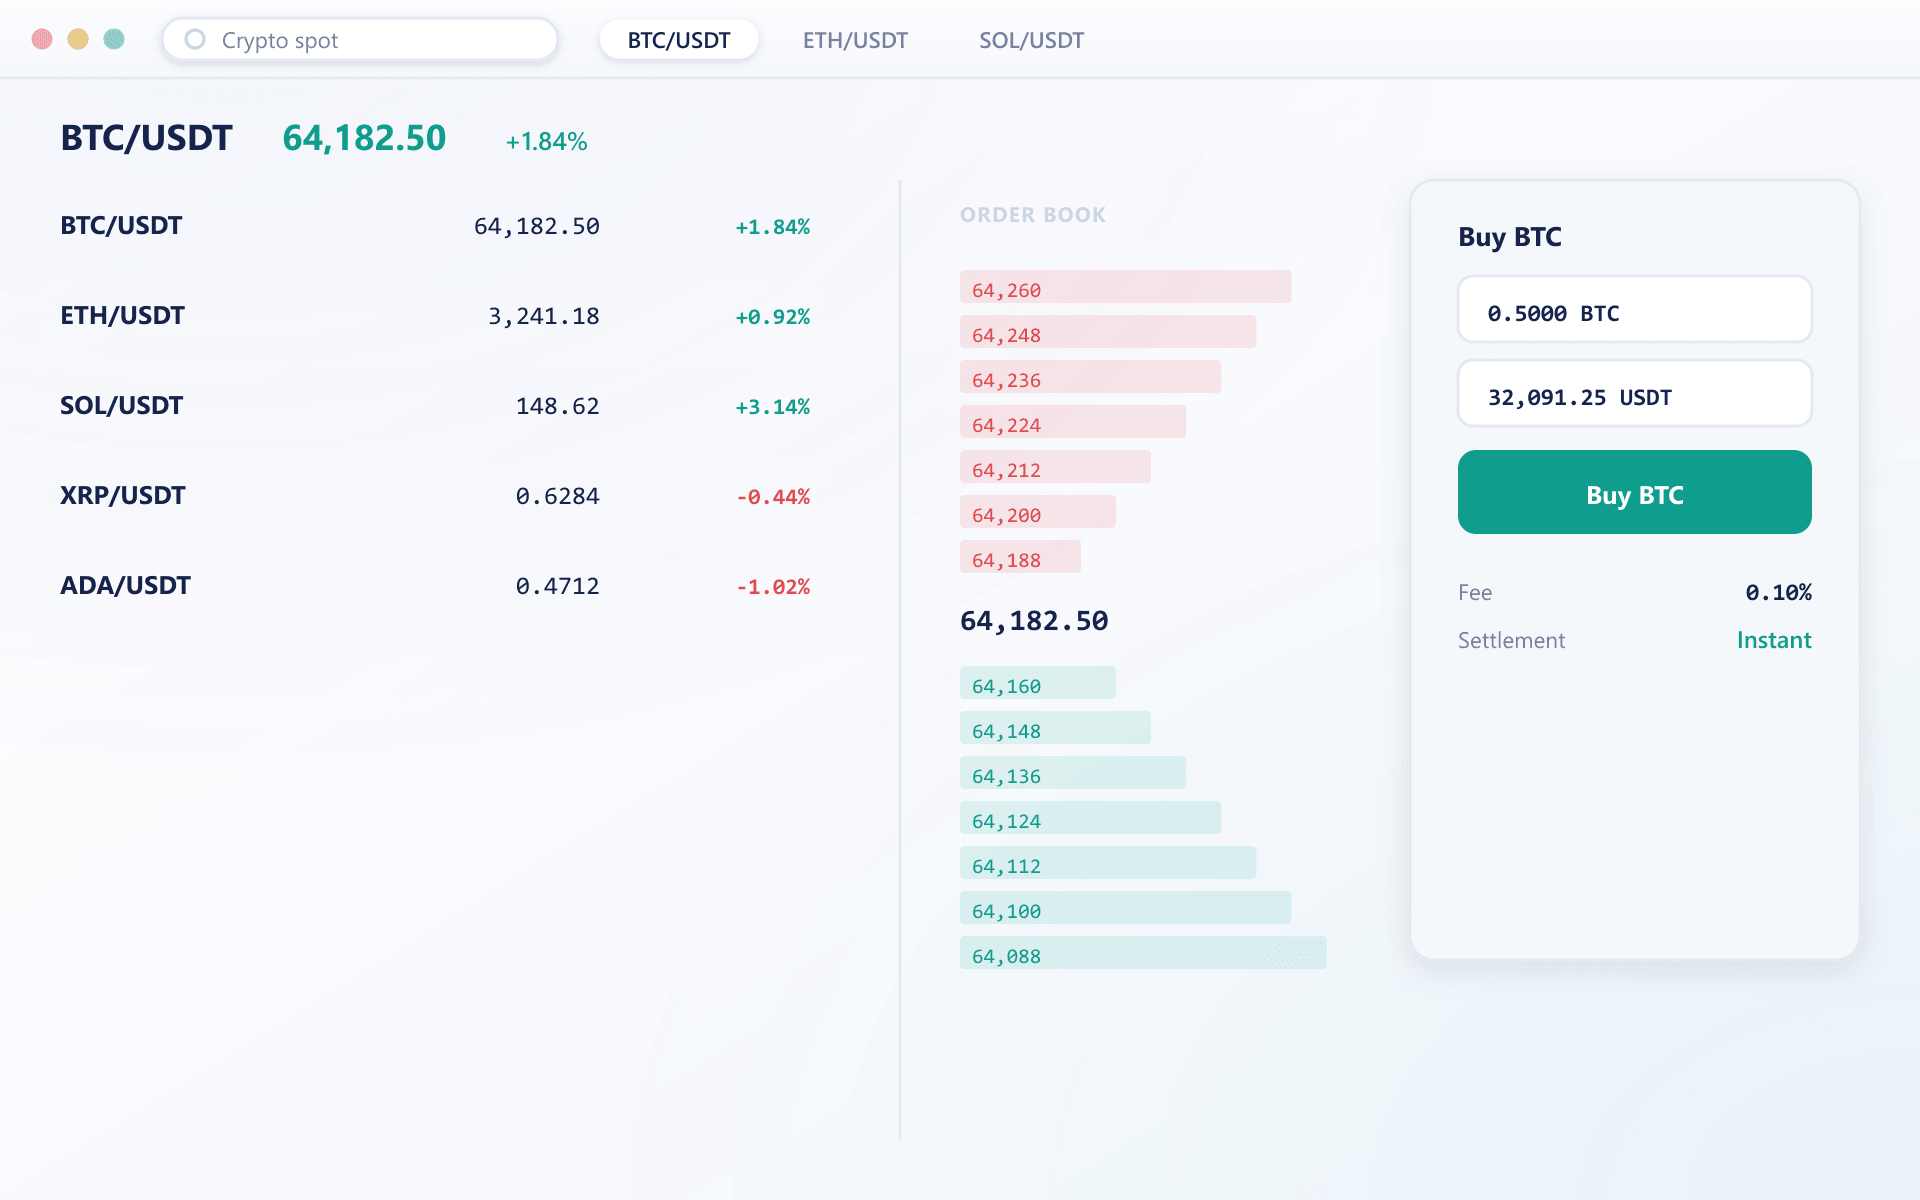Choose the 64,224 sell order row

(x=1073, y=422)
